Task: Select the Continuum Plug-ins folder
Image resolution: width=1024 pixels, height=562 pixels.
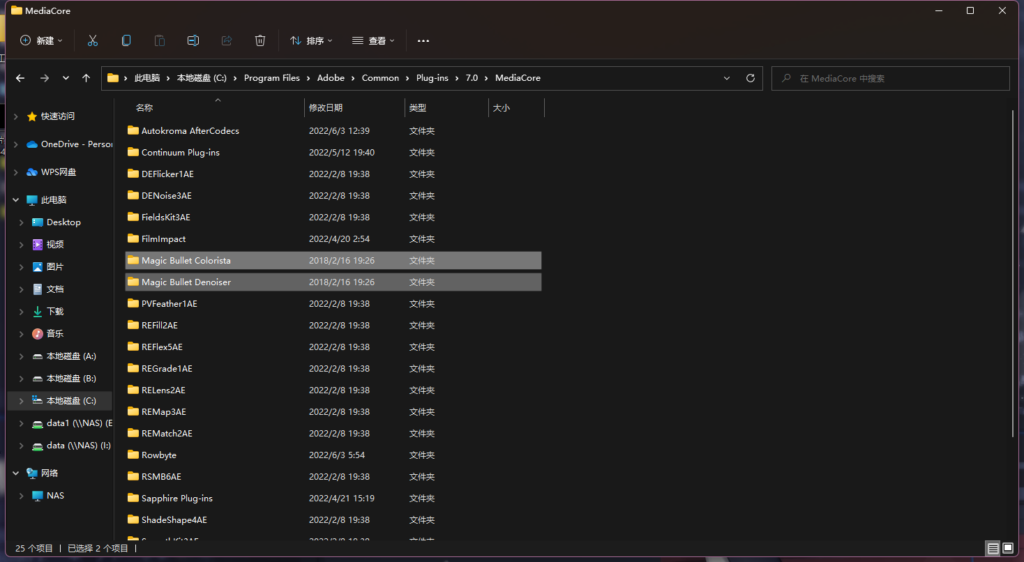Action: [333, 152]
